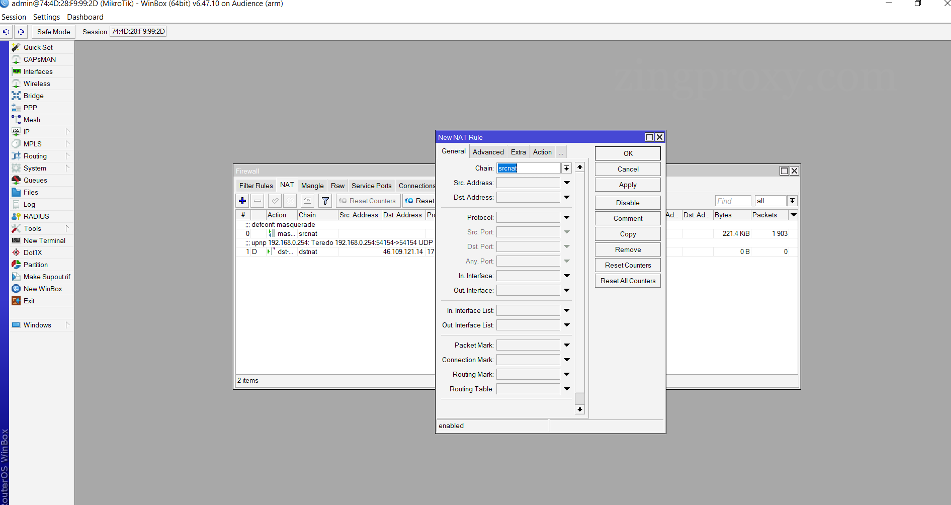Image resolution: width=951 pixels, height=505 pixels.
Task: Expand the Dst. Address field
Action: pos(566,197)
